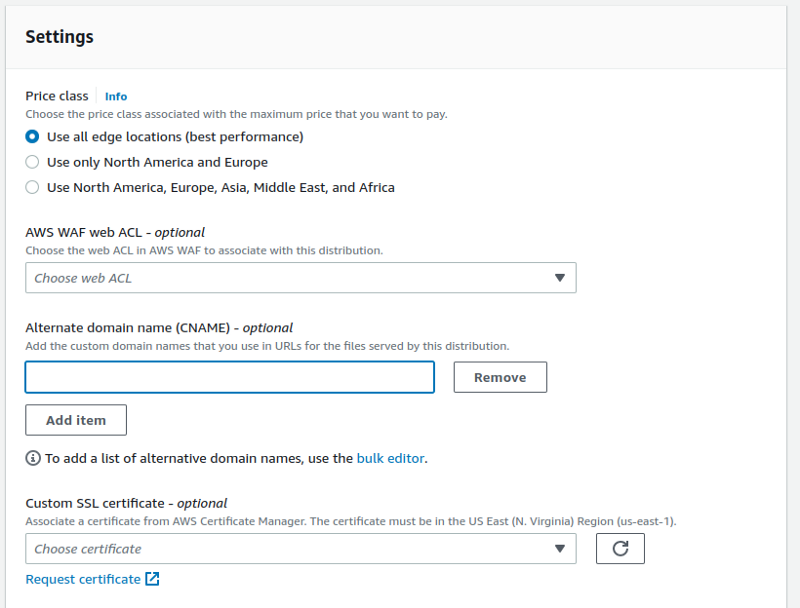Click the 'AWS WAF web ACL - optional' label
800x608 pixels.
tap(115, 232)
